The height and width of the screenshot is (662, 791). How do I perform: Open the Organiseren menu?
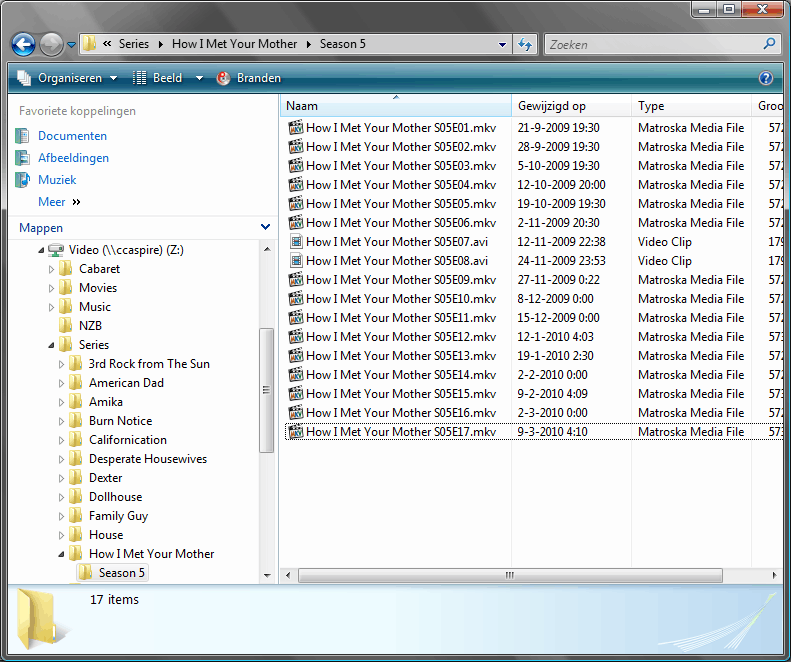click(x=67, y=78)
